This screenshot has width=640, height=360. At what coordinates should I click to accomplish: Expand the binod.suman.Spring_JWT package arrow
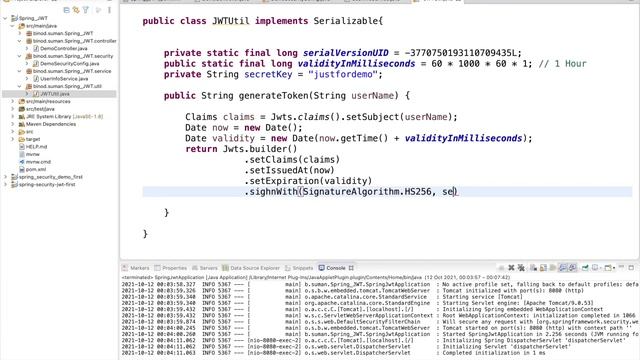(x=20, y=33)
